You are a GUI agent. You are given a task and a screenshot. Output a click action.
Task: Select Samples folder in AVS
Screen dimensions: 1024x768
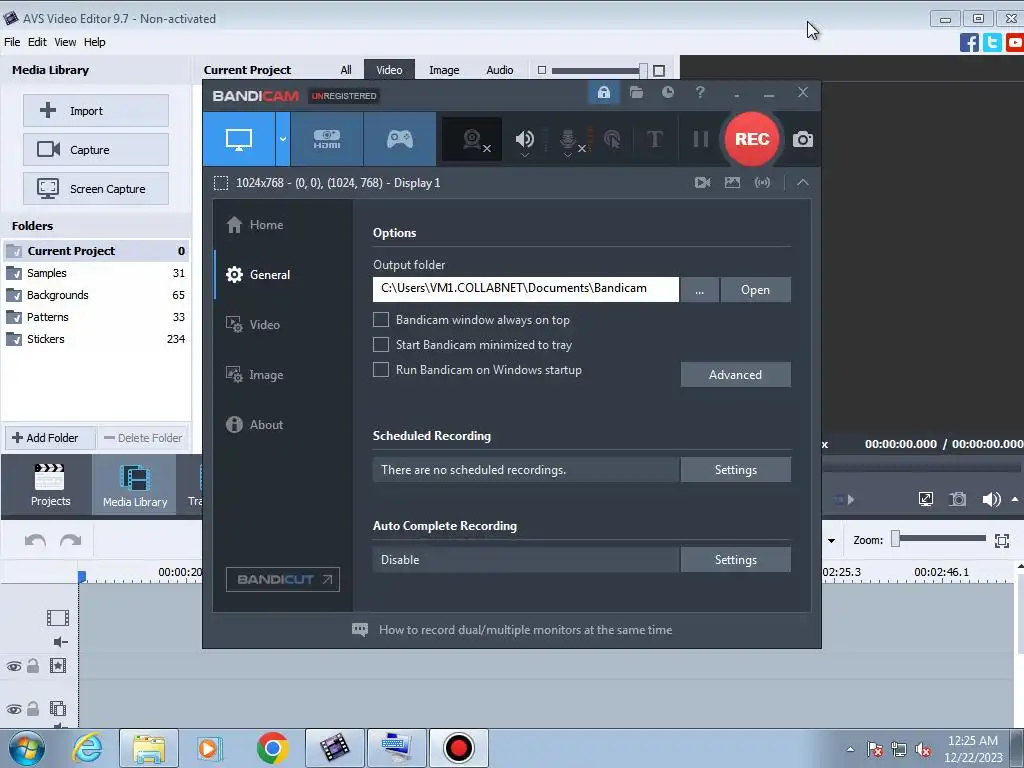[x=96, y=273]
